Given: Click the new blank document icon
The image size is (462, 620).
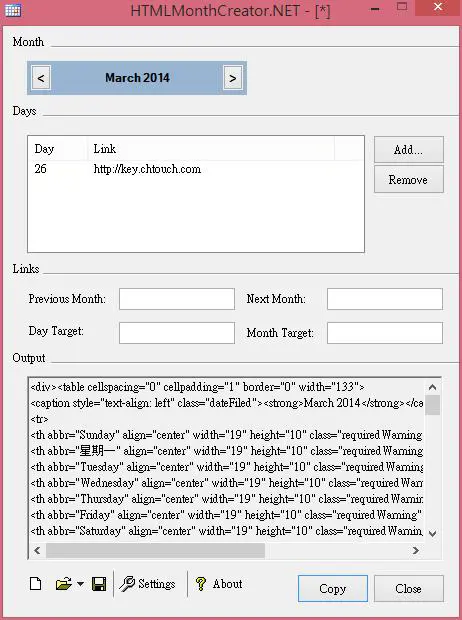Looking at the screenshot, I should coord(36,584).
